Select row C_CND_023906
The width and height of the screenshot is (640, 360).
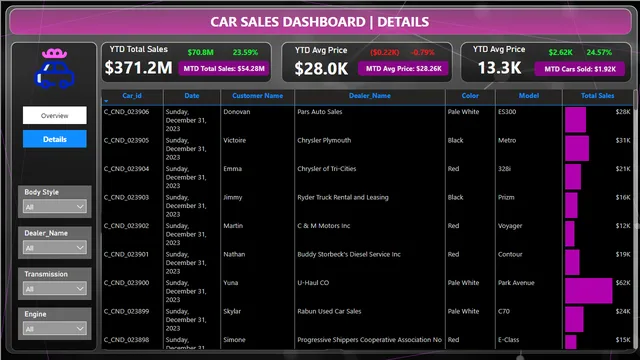(367, 120)
